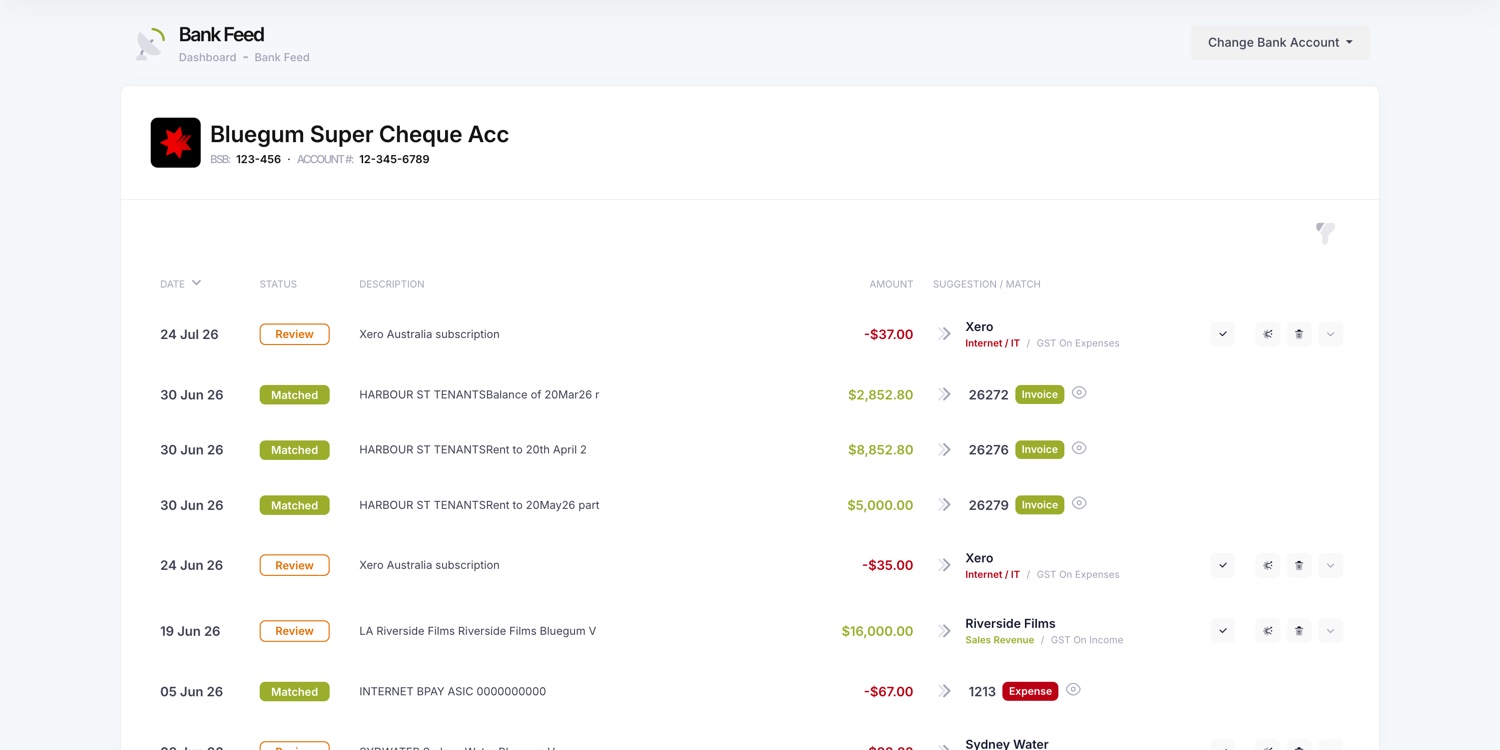This screenshot has width=1500, height=750.
Task: Click the Review badge on the 24 Jun row
Action: pyautogui.click(x=294, y=565)
